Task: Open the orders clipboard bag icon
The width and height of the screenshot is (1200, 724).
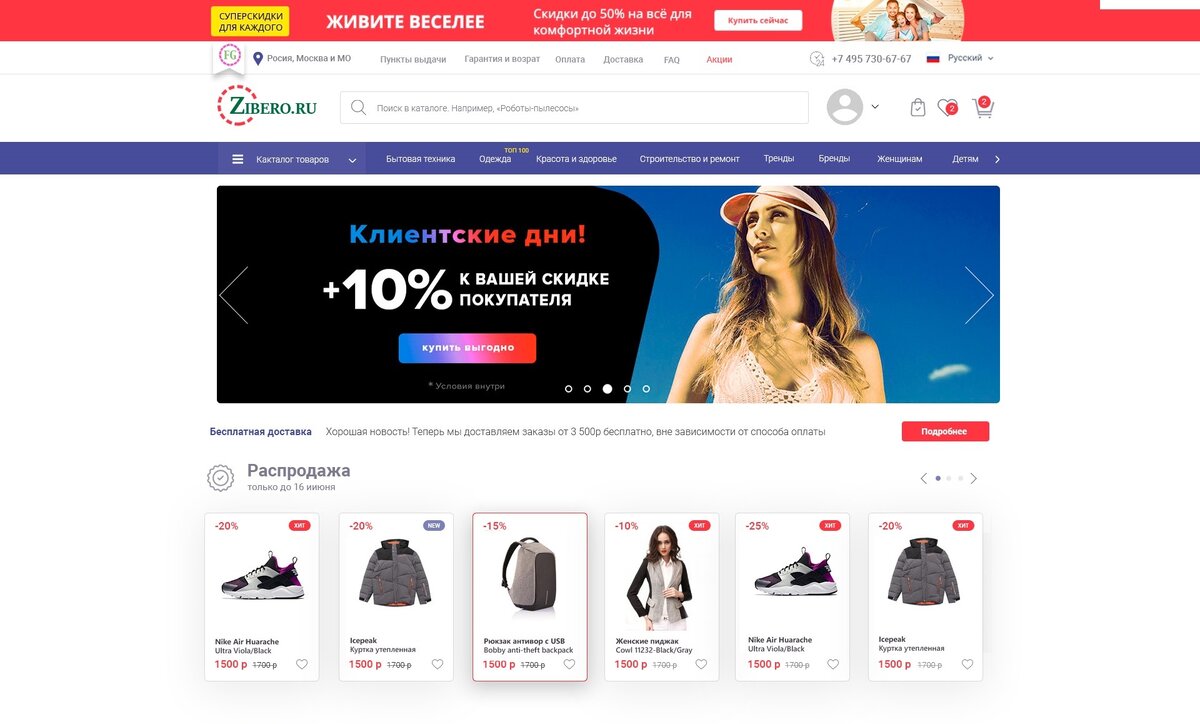Action: pyautogui.click(x=918, y=107)
